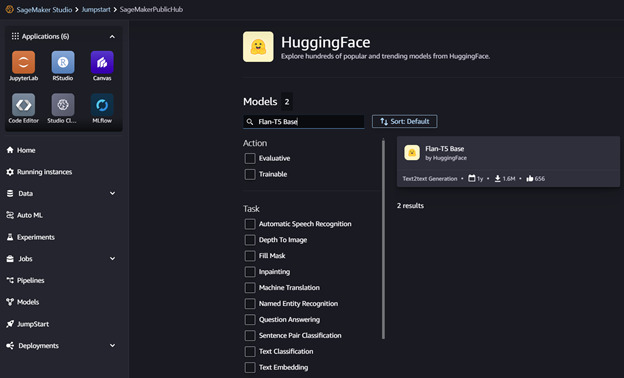Enable Named Entity Recognition filter
The width and height of the screenshot is (624, 378).
(x=250, y=304)
